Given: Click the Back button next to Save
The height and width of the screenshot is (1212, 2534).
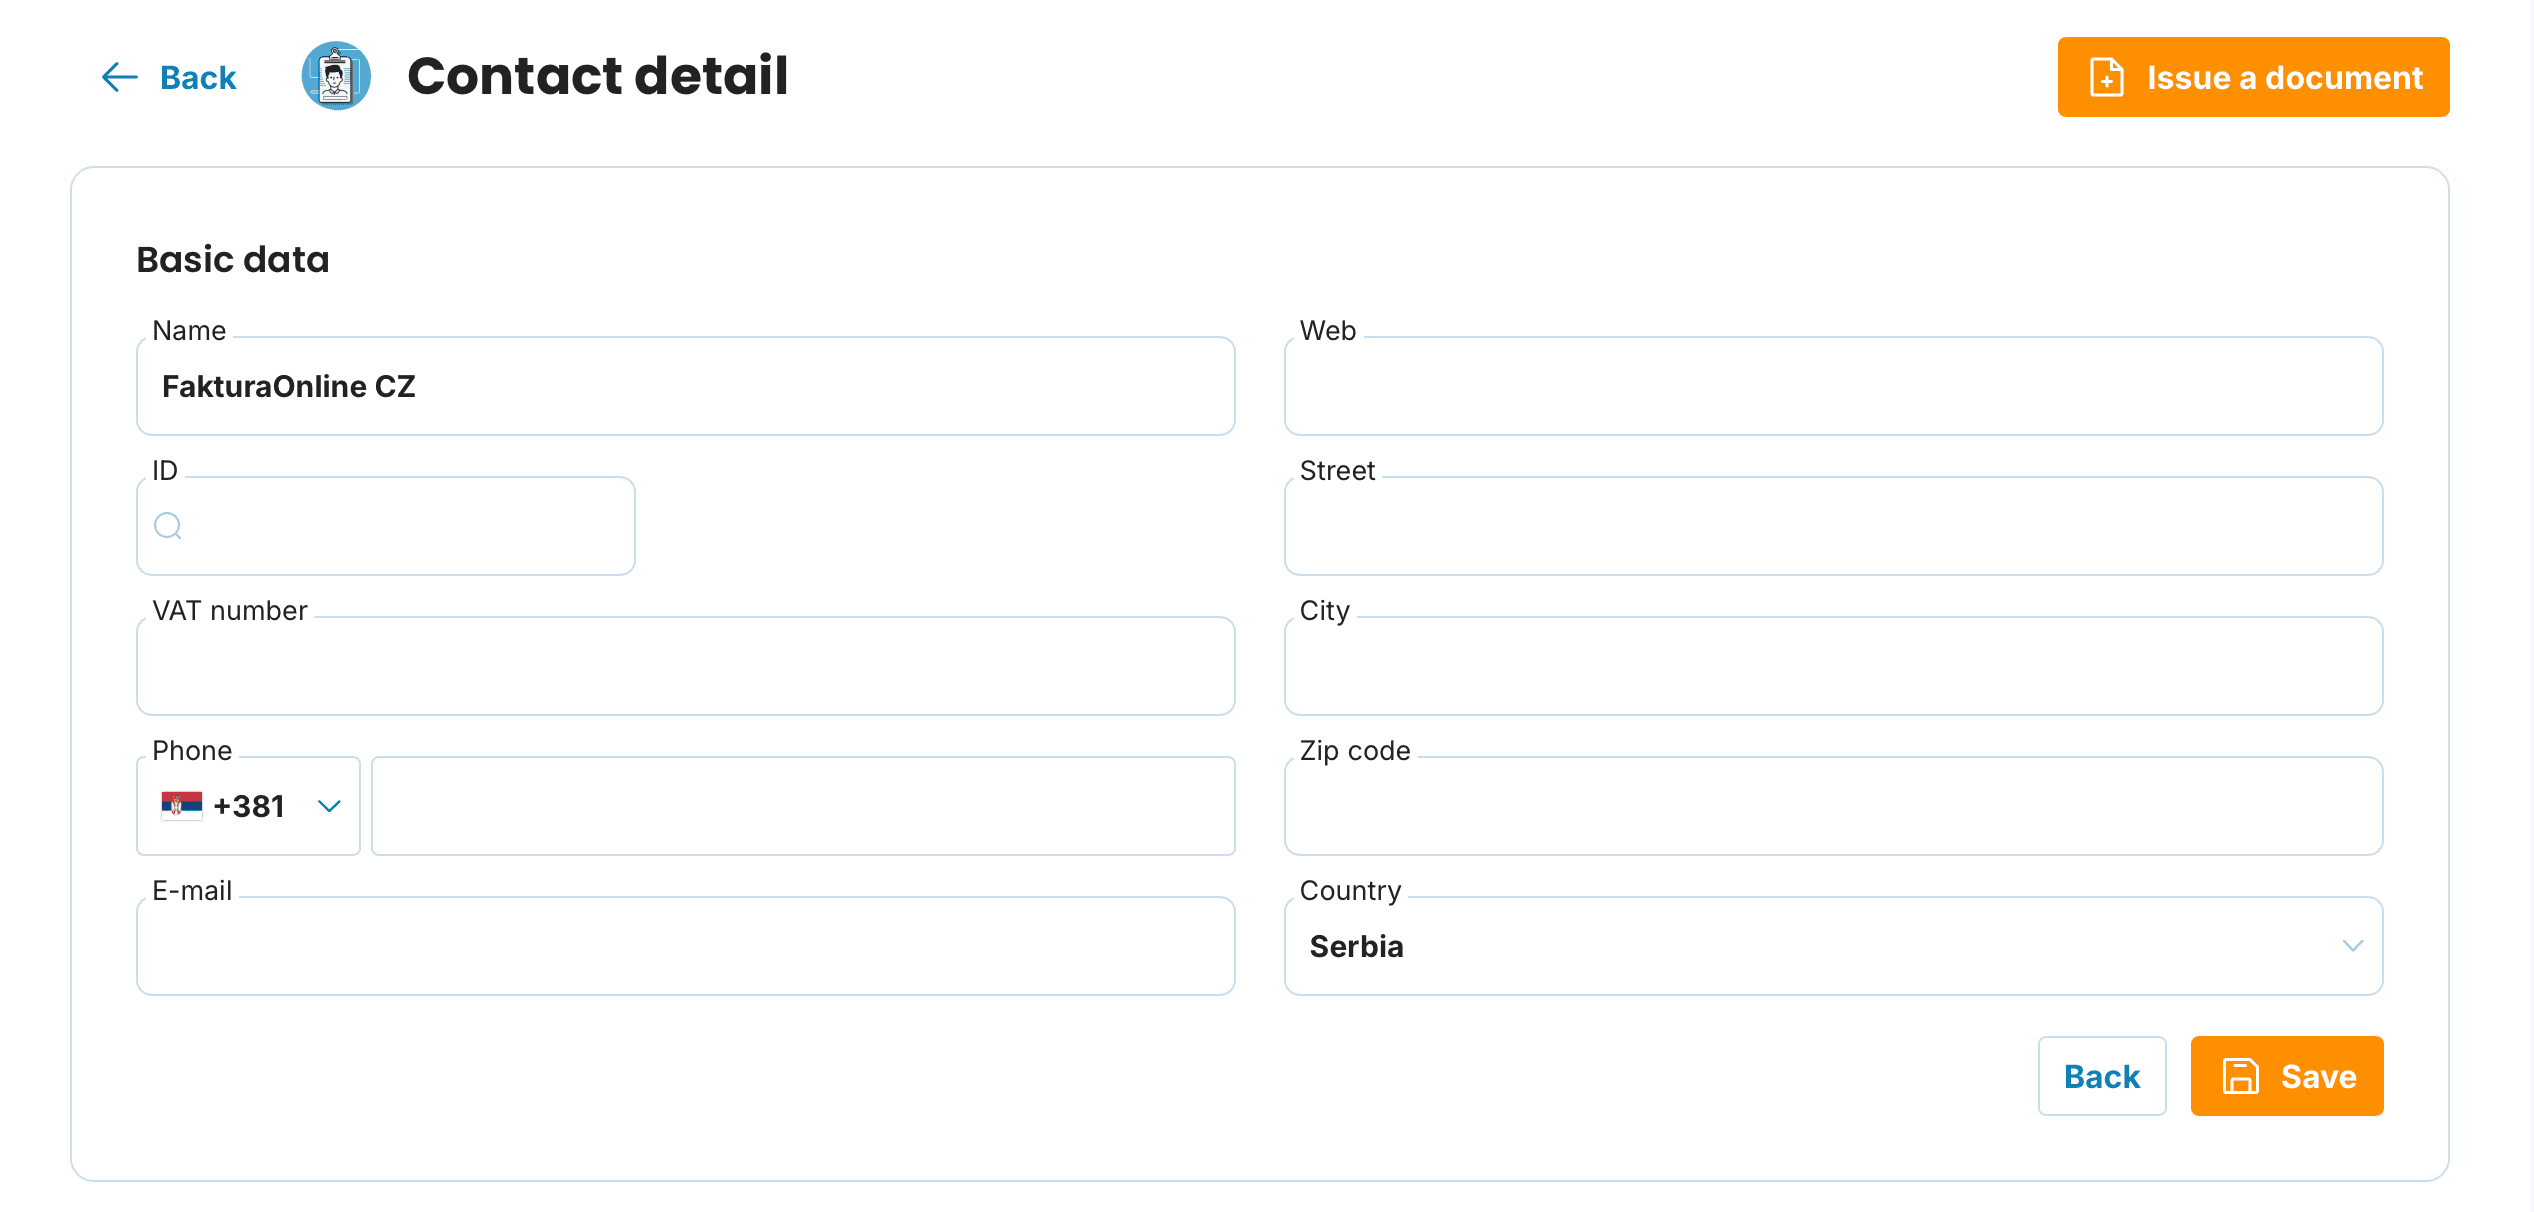Looking at the screenshot, I should pos(2102,1076).
